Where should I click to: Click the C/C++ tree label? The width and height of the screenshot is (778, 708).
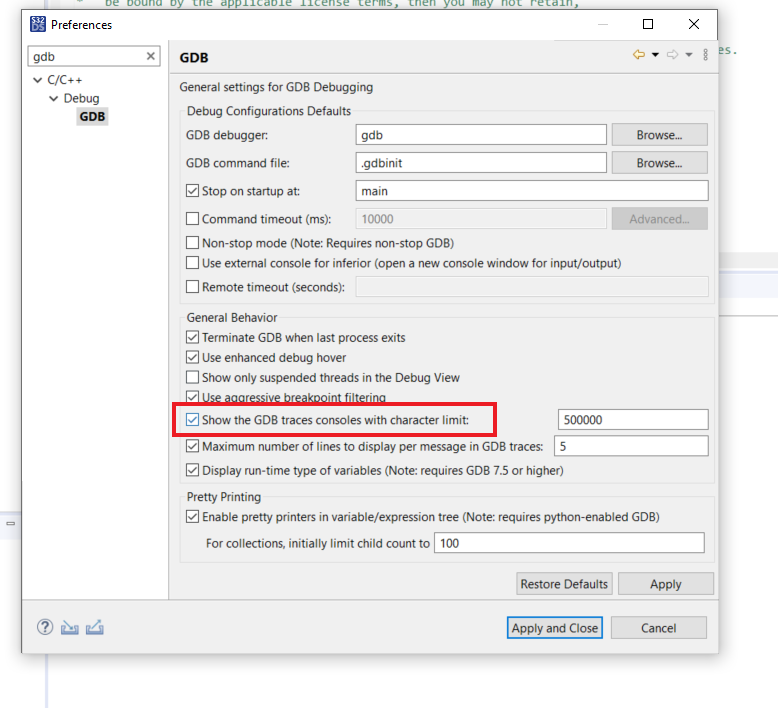65,80
